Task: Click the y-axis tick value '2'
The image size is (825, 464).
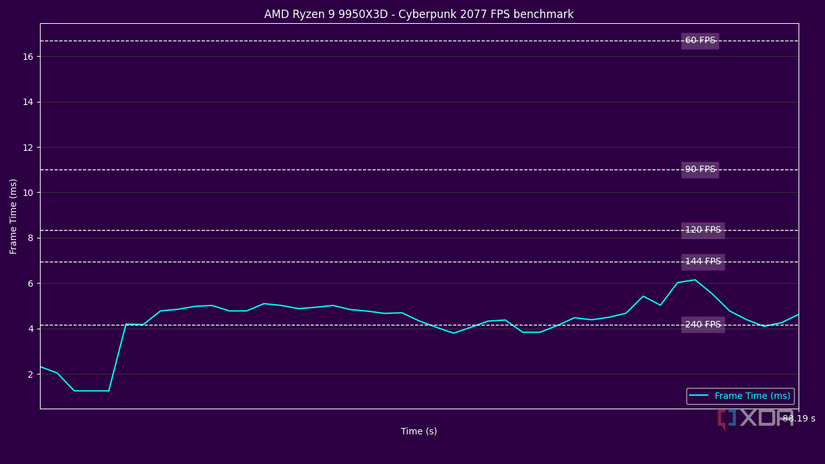Action: (x=31, y=375)
